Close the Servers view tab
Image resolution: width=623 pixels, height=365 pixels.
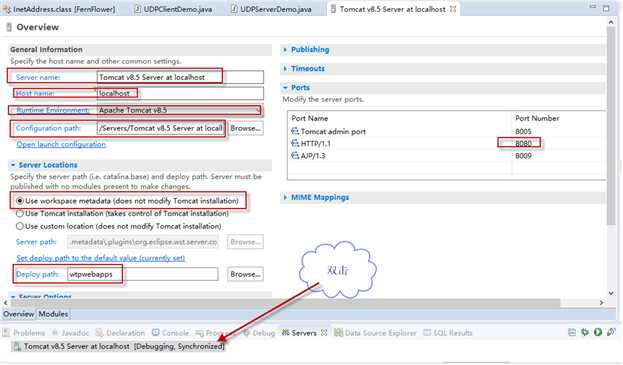pyautogui.click(x=324, y=333)
